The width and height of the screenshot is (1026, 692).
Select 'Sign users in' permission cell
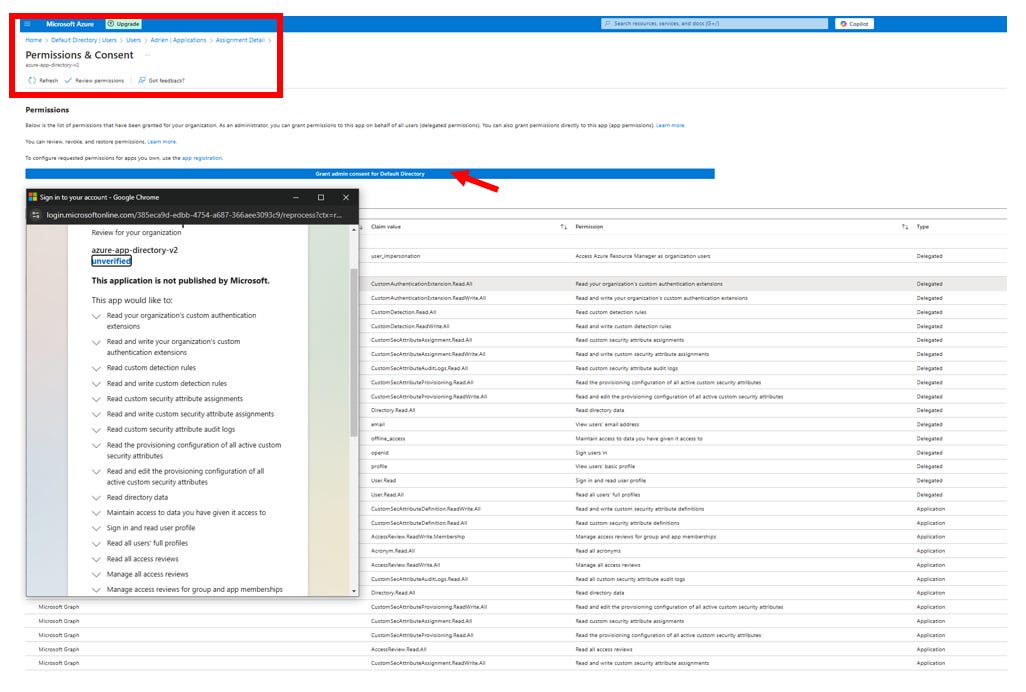point(591,453)
